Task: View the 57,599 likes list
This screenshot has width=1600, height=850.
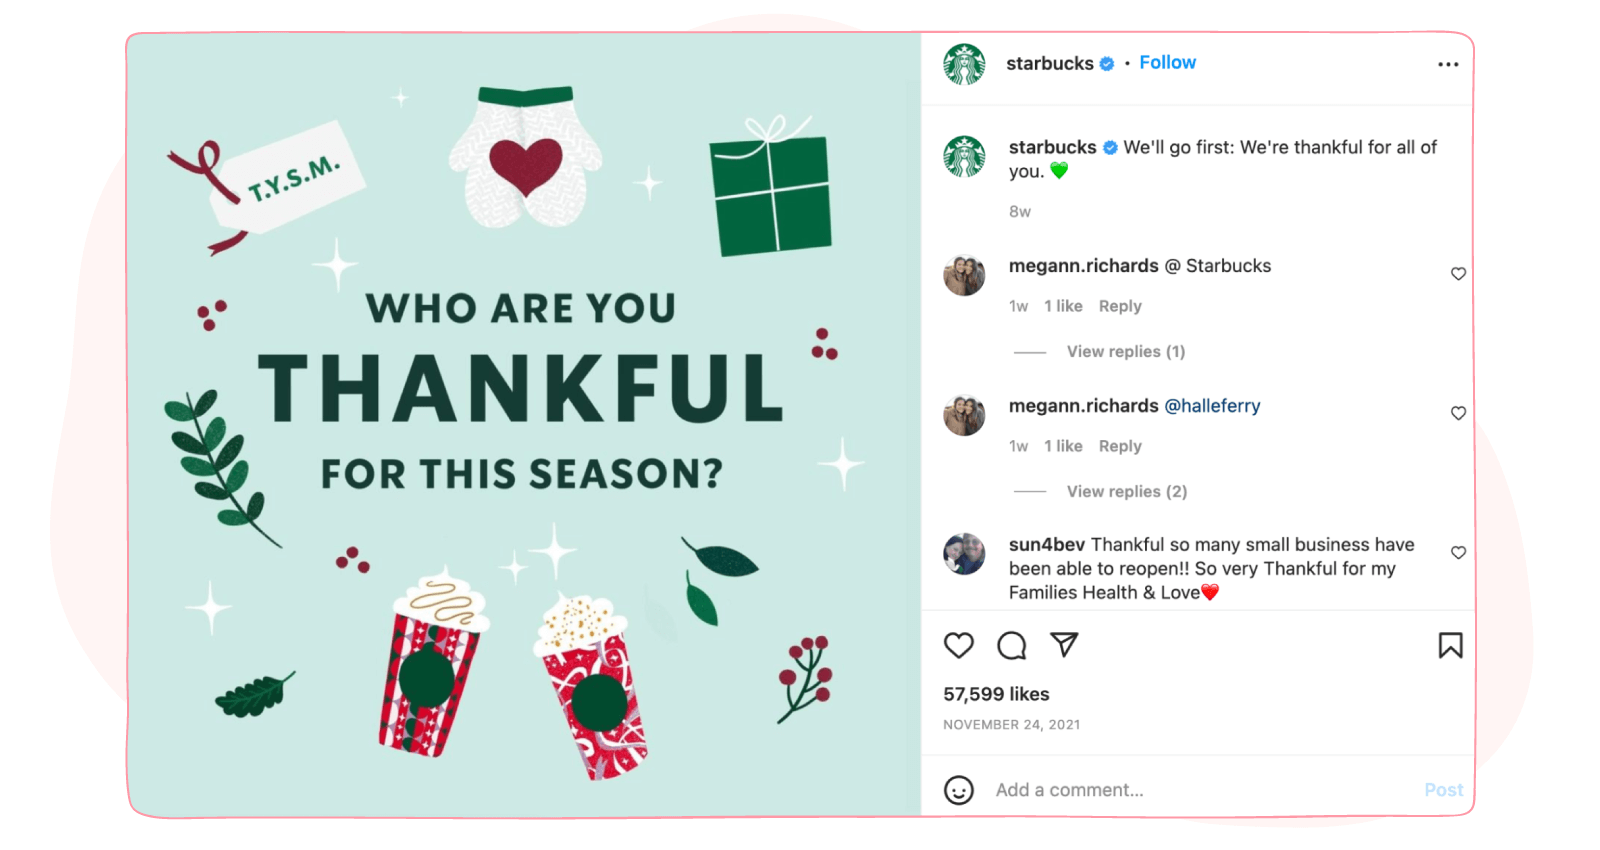Action: point(996,694)
